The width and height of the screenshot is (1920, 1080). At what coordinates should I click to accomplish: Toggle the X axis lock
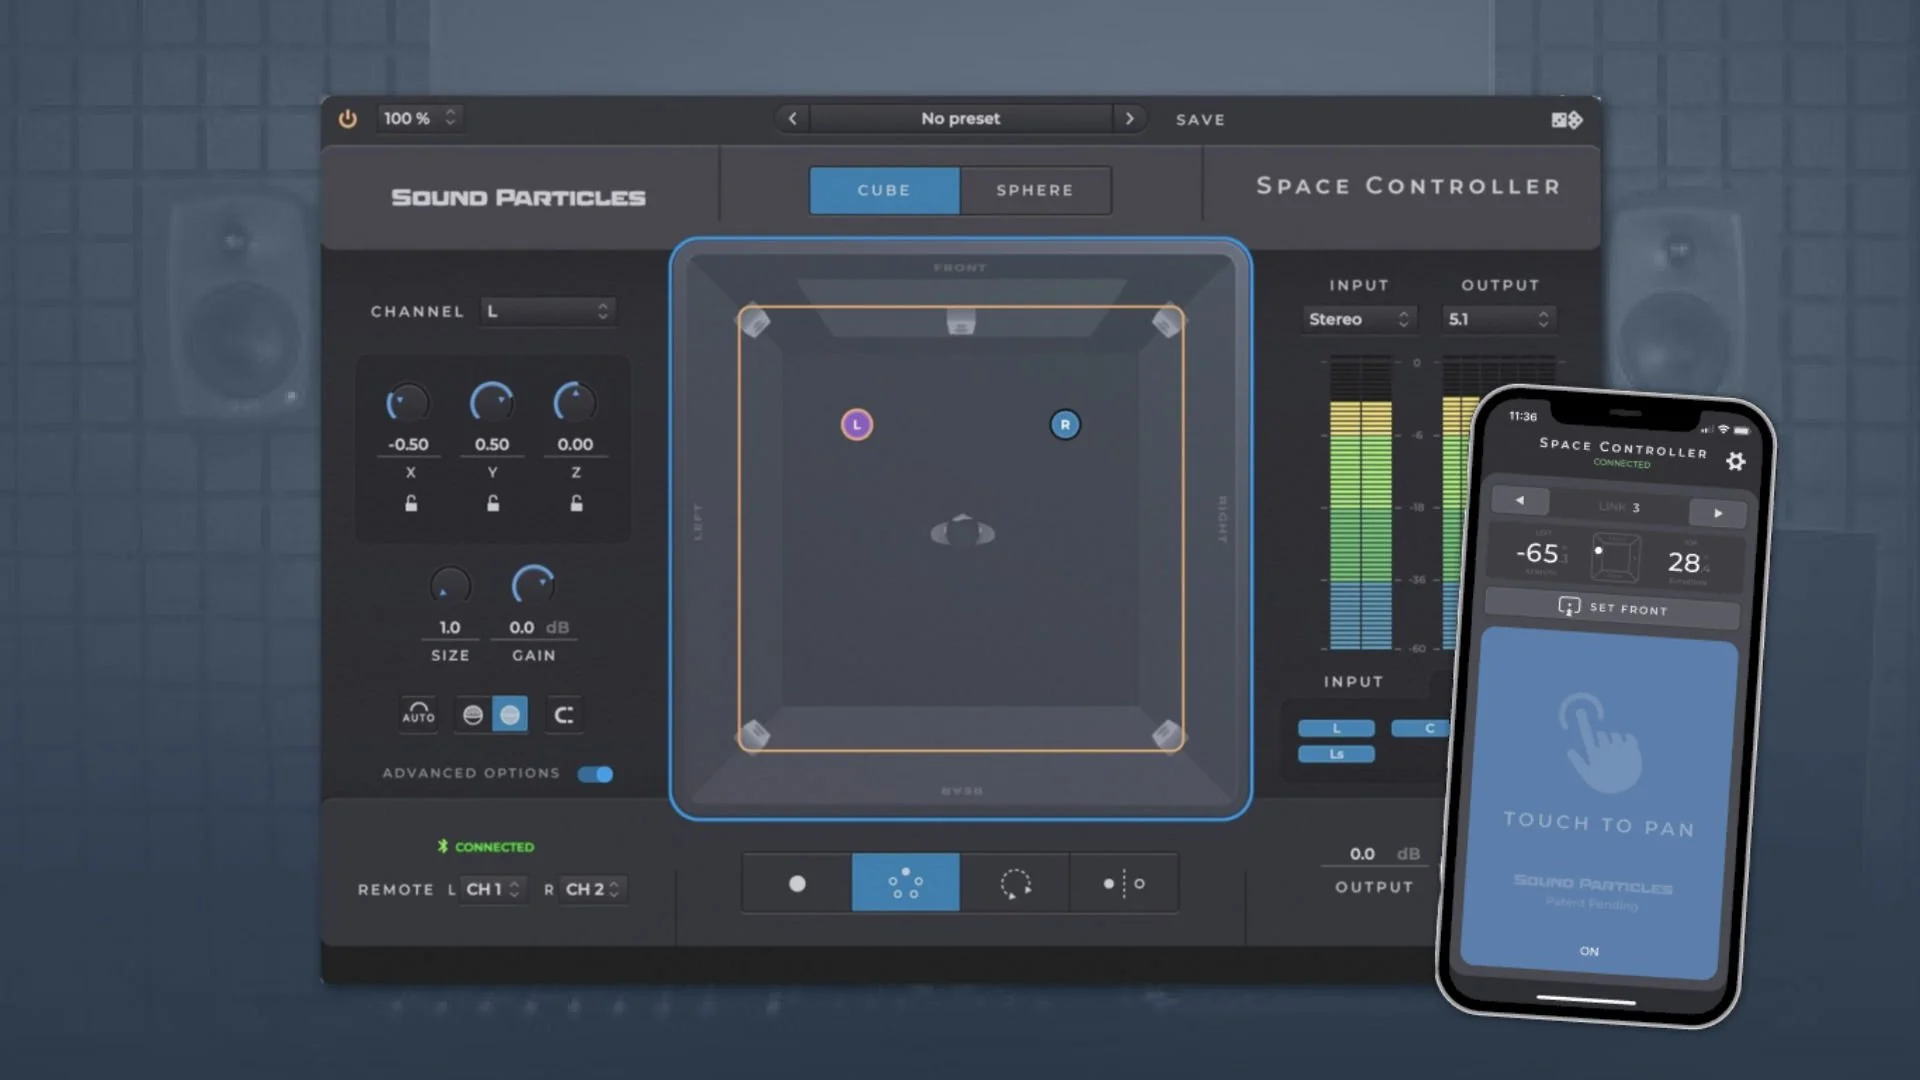pyautogui.click(x=410, y=503)
